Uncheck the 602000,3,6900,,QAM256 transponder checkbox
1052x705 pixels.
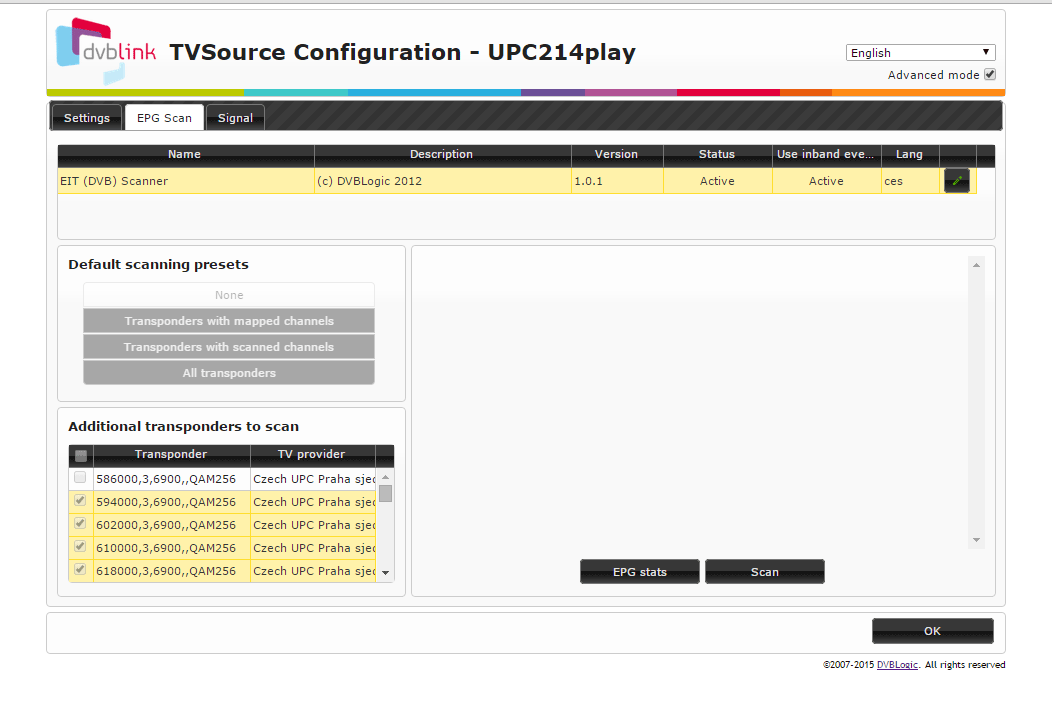pos(80,523)
